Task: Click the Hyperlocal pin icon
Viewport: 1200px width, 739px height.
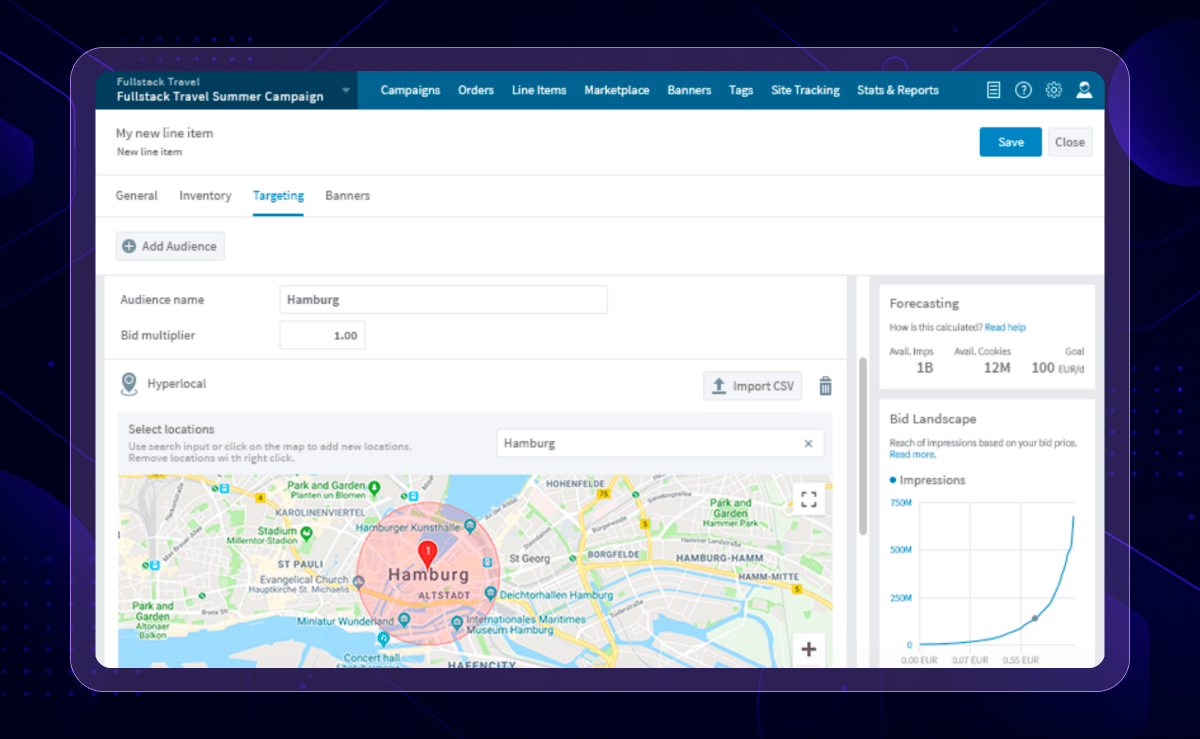Action: click(x=128, y=384)
